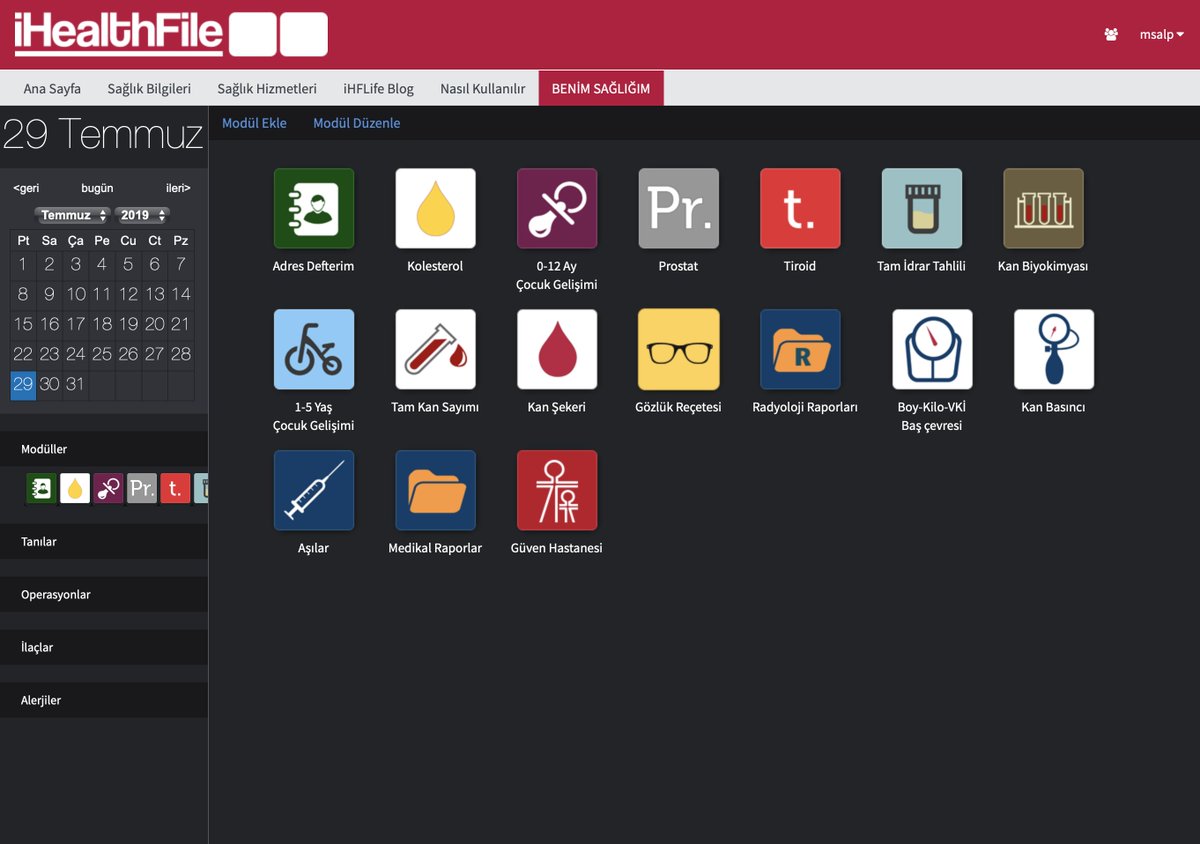The width and height of the screenshot is (1200, 844).
Task: Click the users group icon in header
Action: point(1111,34)
